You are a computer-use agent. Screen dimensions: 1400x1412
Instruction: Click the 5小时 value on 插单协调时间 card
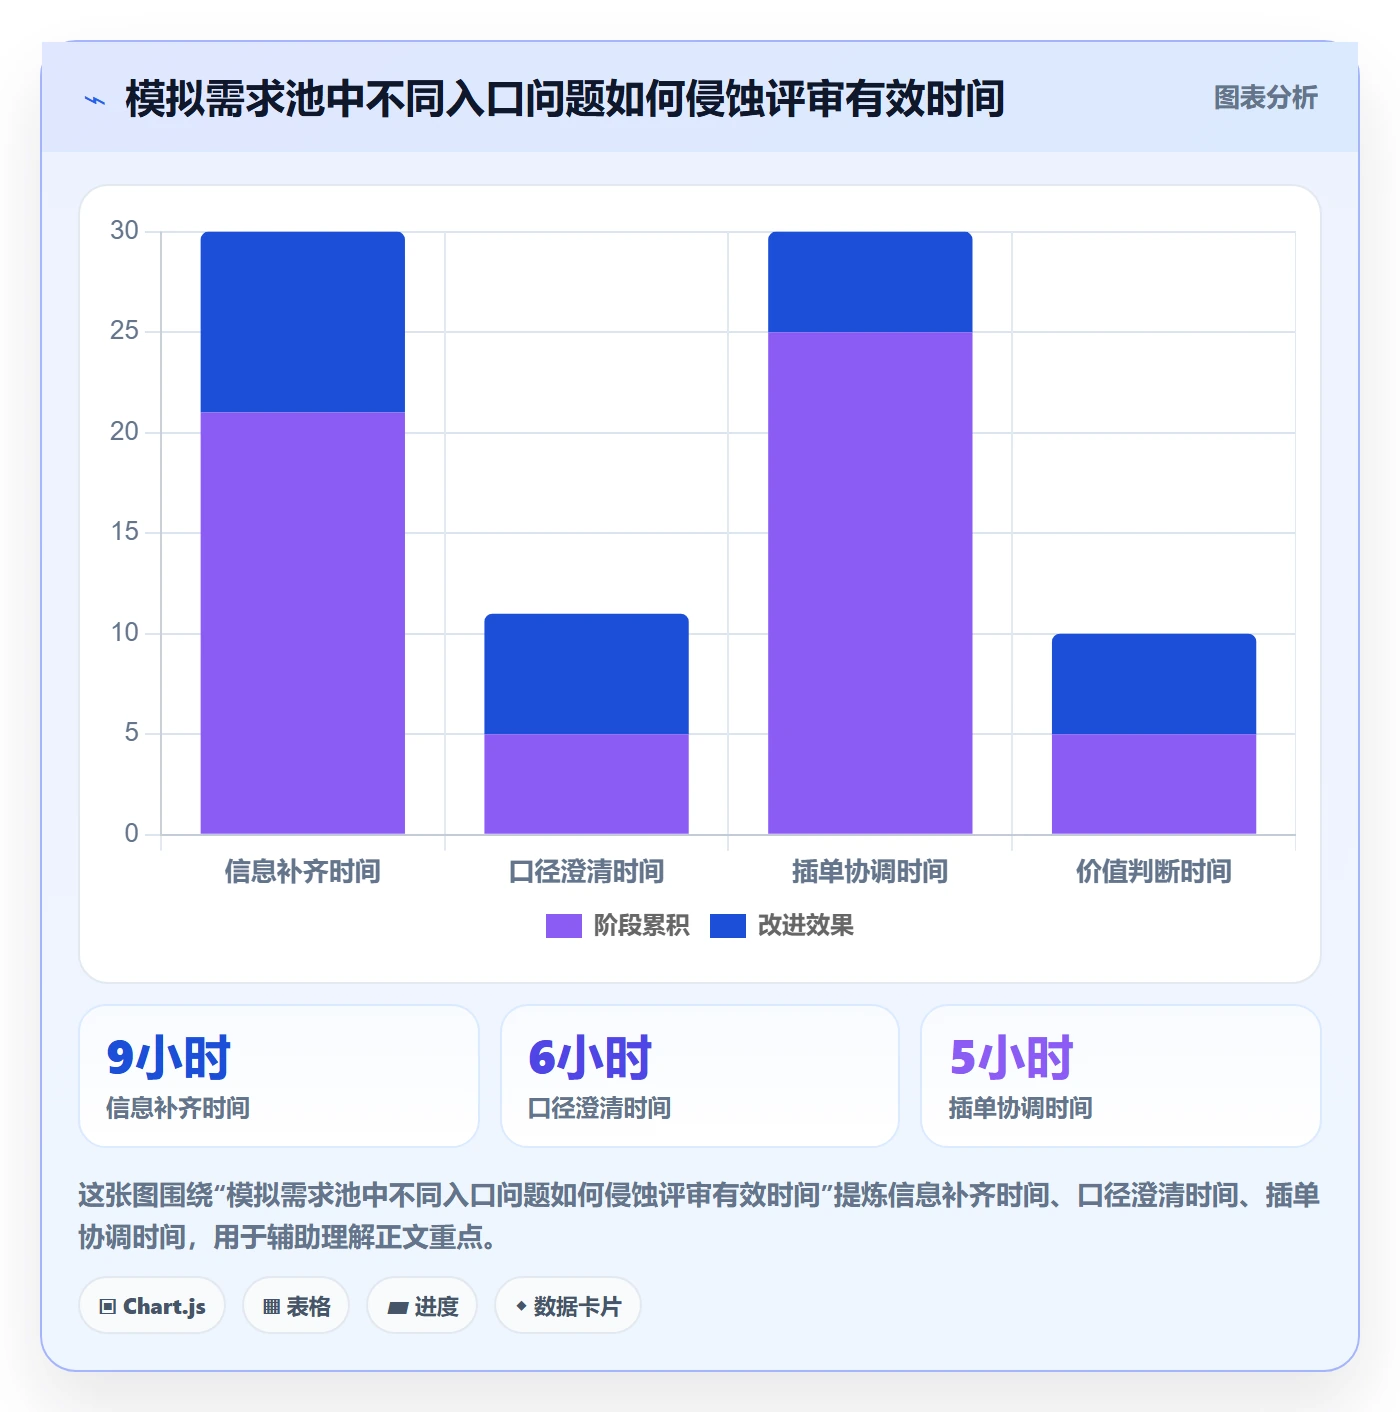point(1011,1057)
